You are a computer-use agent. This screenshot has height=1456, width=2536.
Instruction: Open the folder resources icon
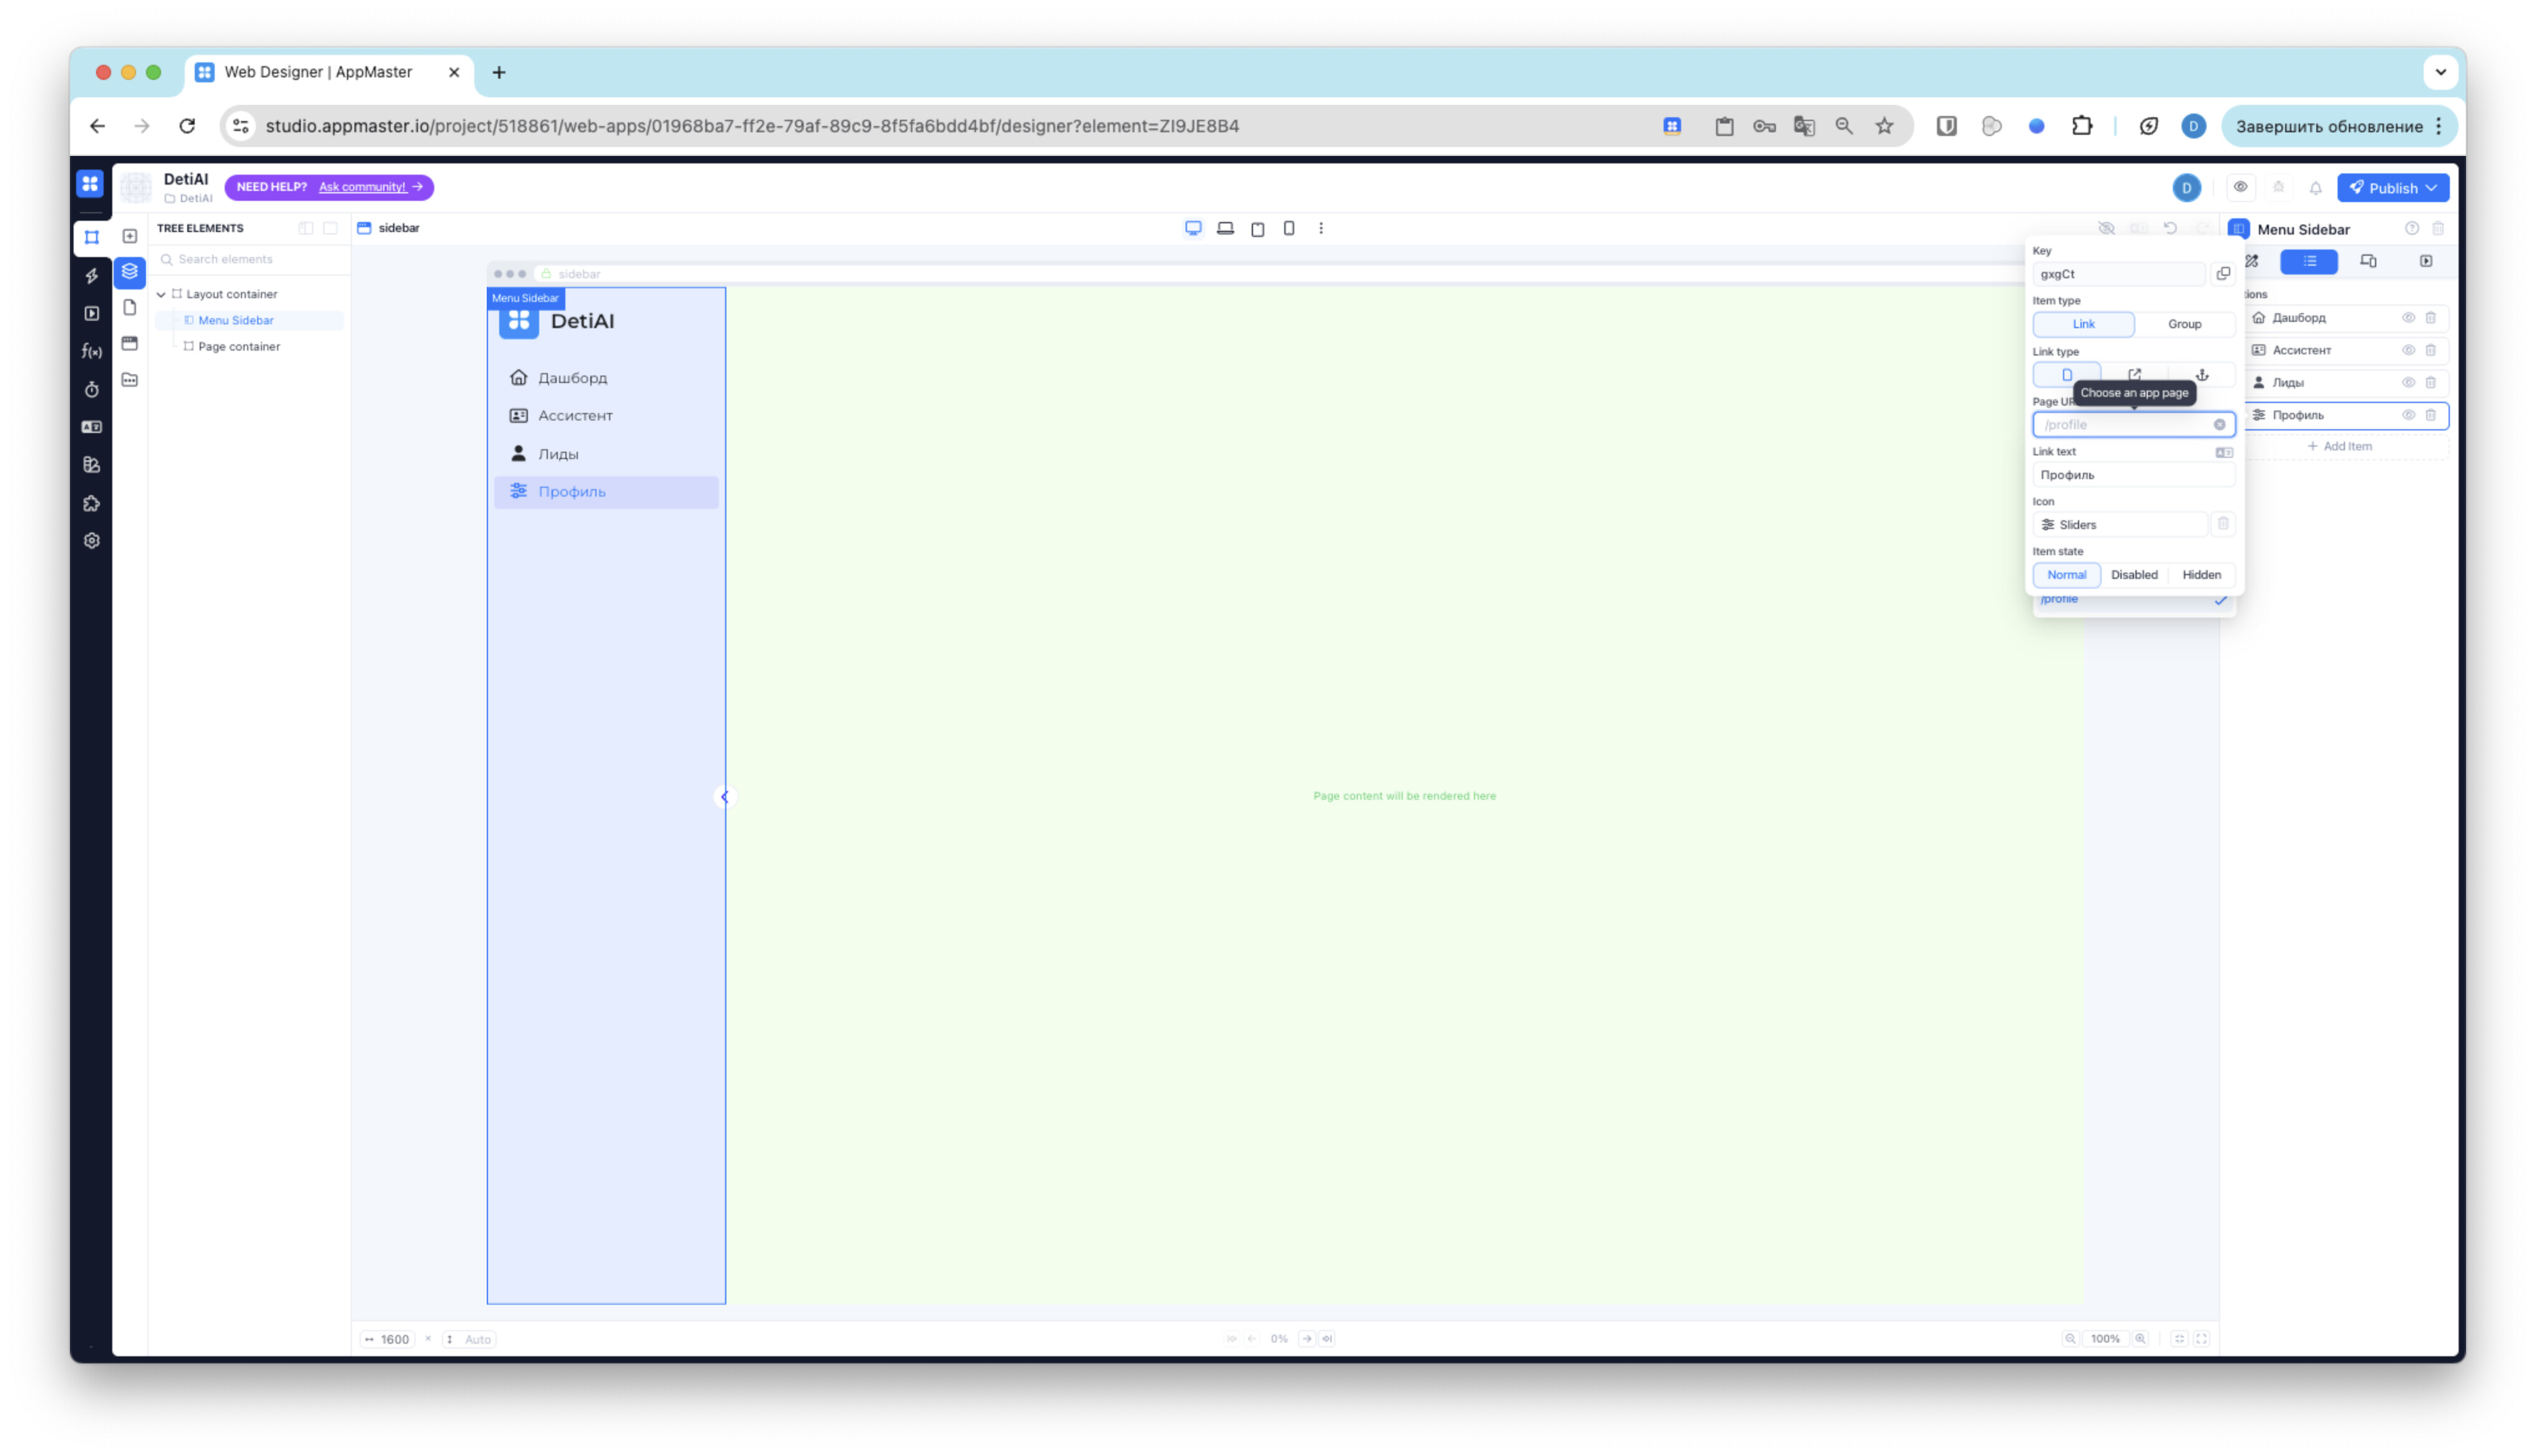point(130,380)
